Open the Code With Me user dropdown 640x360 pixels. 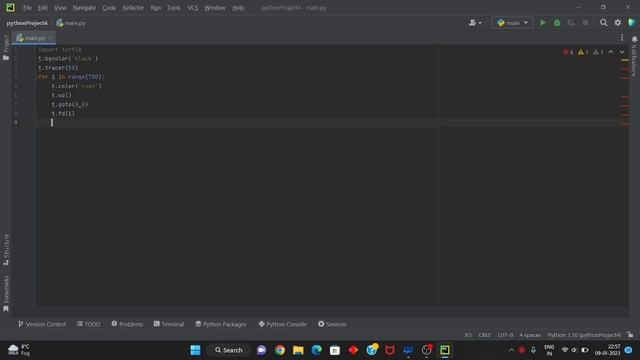click(x=475, y=23)
